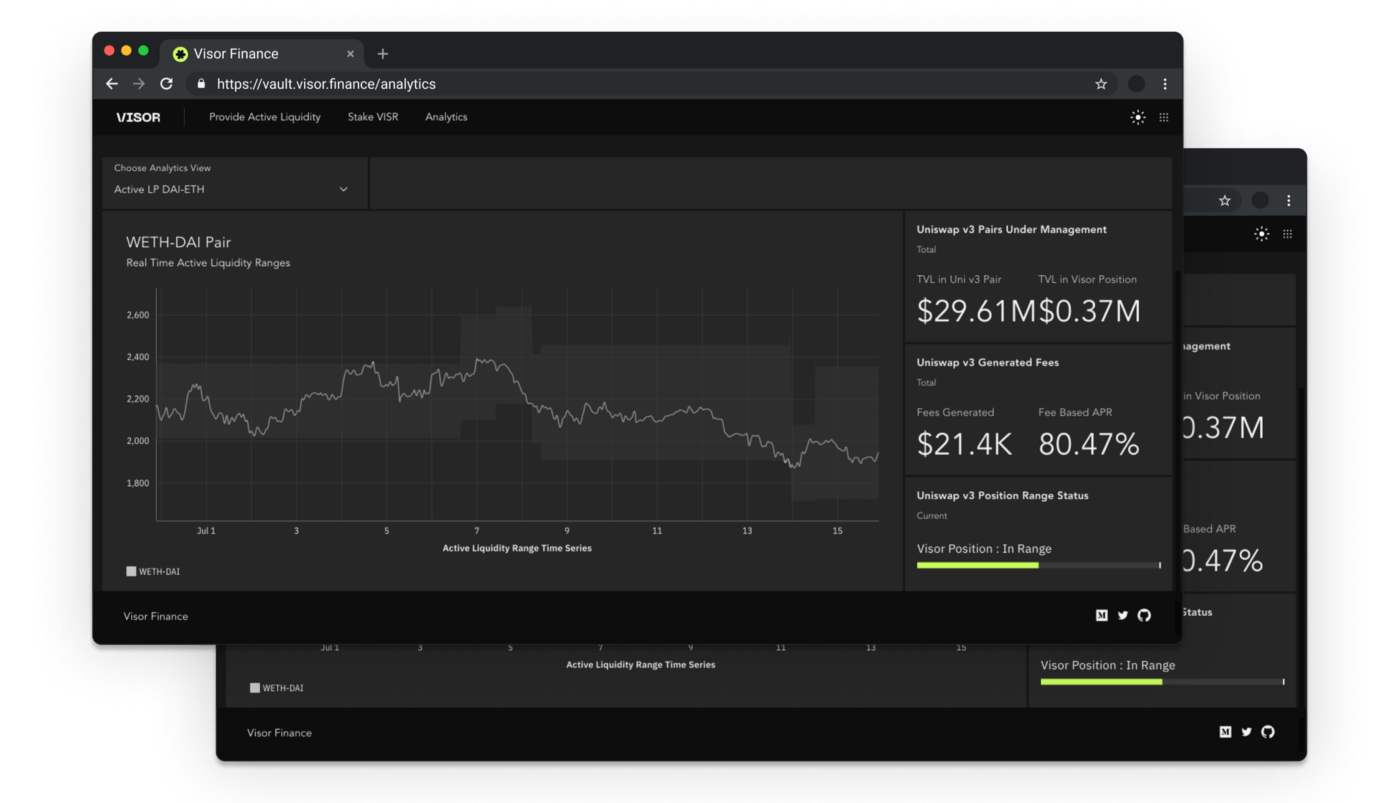
Task: Toggle WETH-DAI legend swatch in front window
Action: [x=131, y=572]
